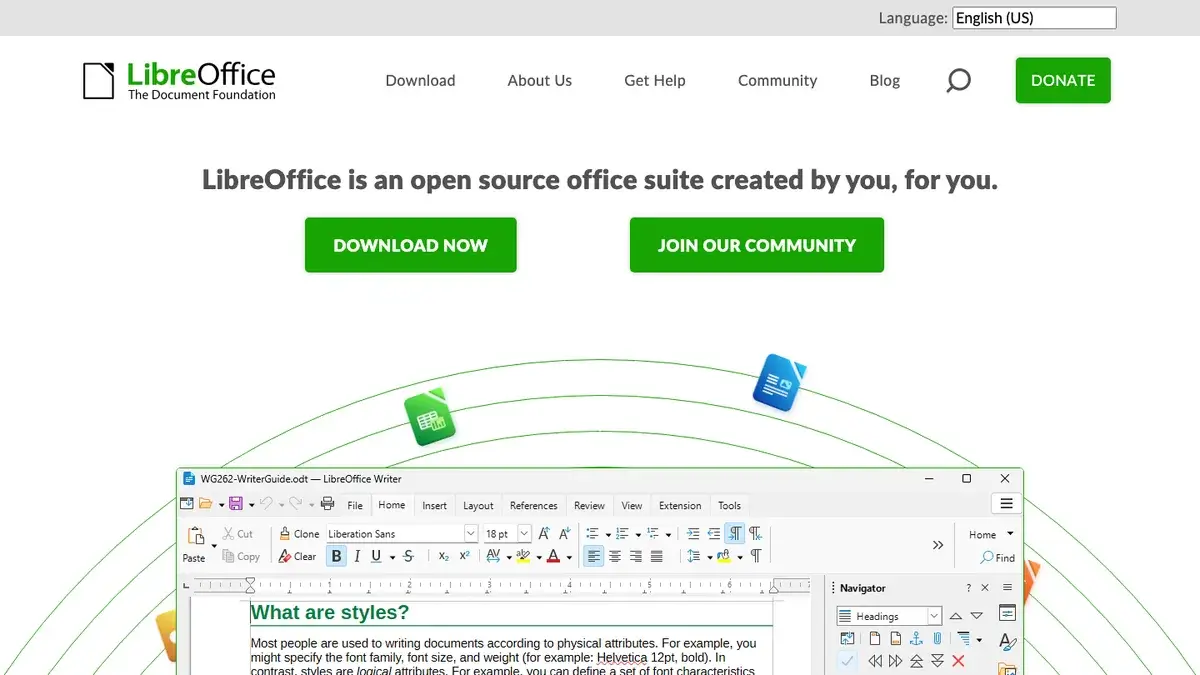Image resolution: width=1200 pixels, height=675 pixels.
Task: Toggle Navigator Content Navigation View icon
Action: tap(847, 638)
